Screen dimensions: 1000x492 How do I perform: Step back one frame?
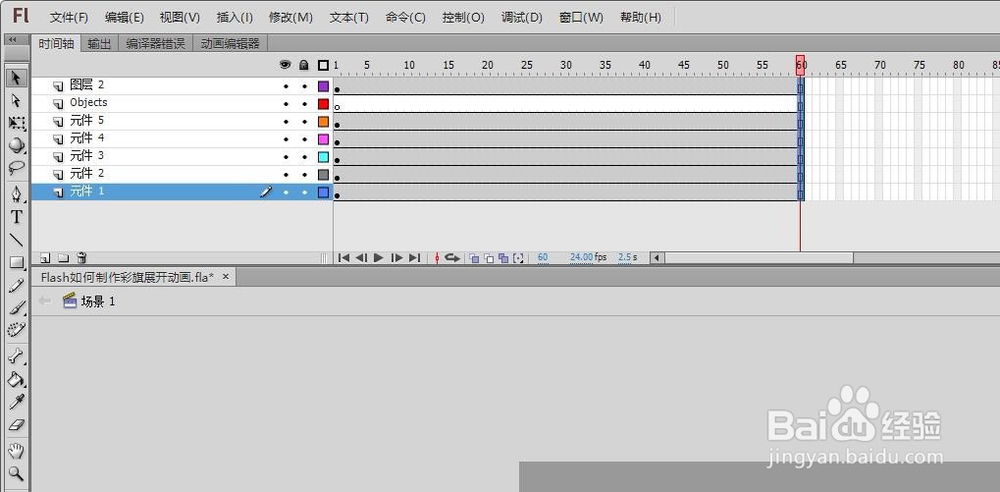[361, 258]
